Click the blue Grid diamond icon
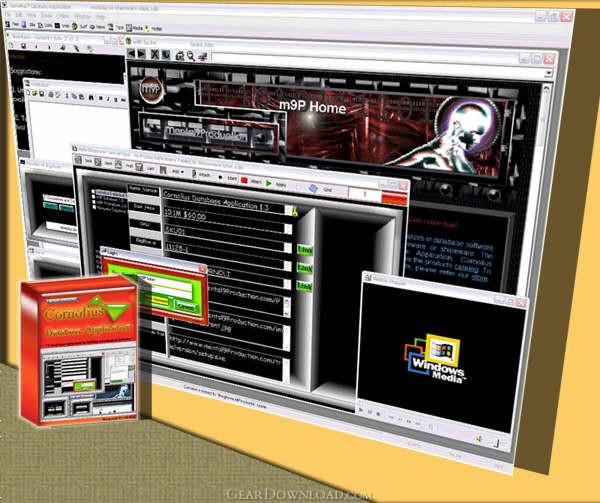The image size is (600, 503). click(313, 188)
